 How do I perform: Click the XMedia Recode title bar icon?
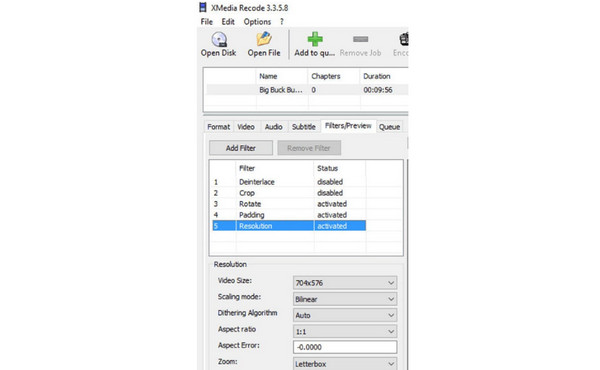click(x=203, y=7)
